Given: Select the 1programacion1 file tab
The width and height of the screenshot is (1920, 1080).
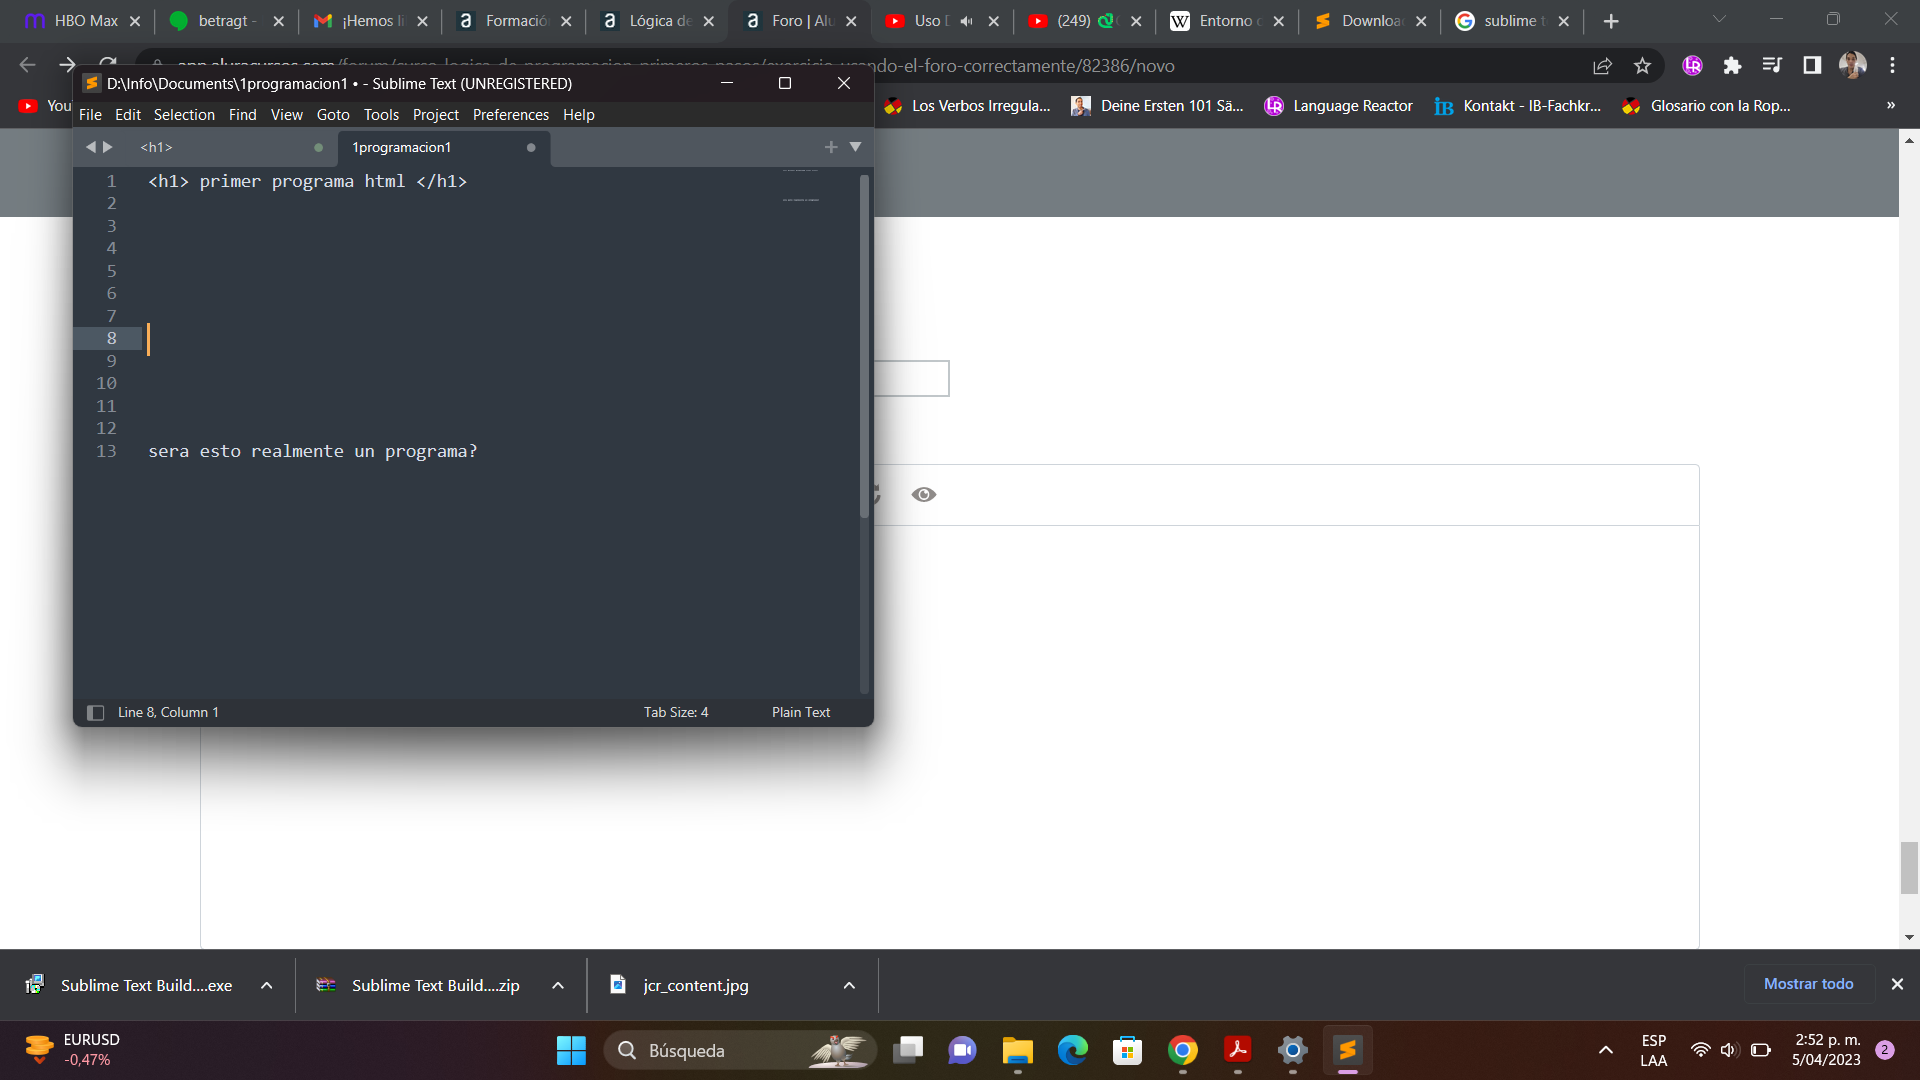Looking at the screenshot, I should click(402, 146).
